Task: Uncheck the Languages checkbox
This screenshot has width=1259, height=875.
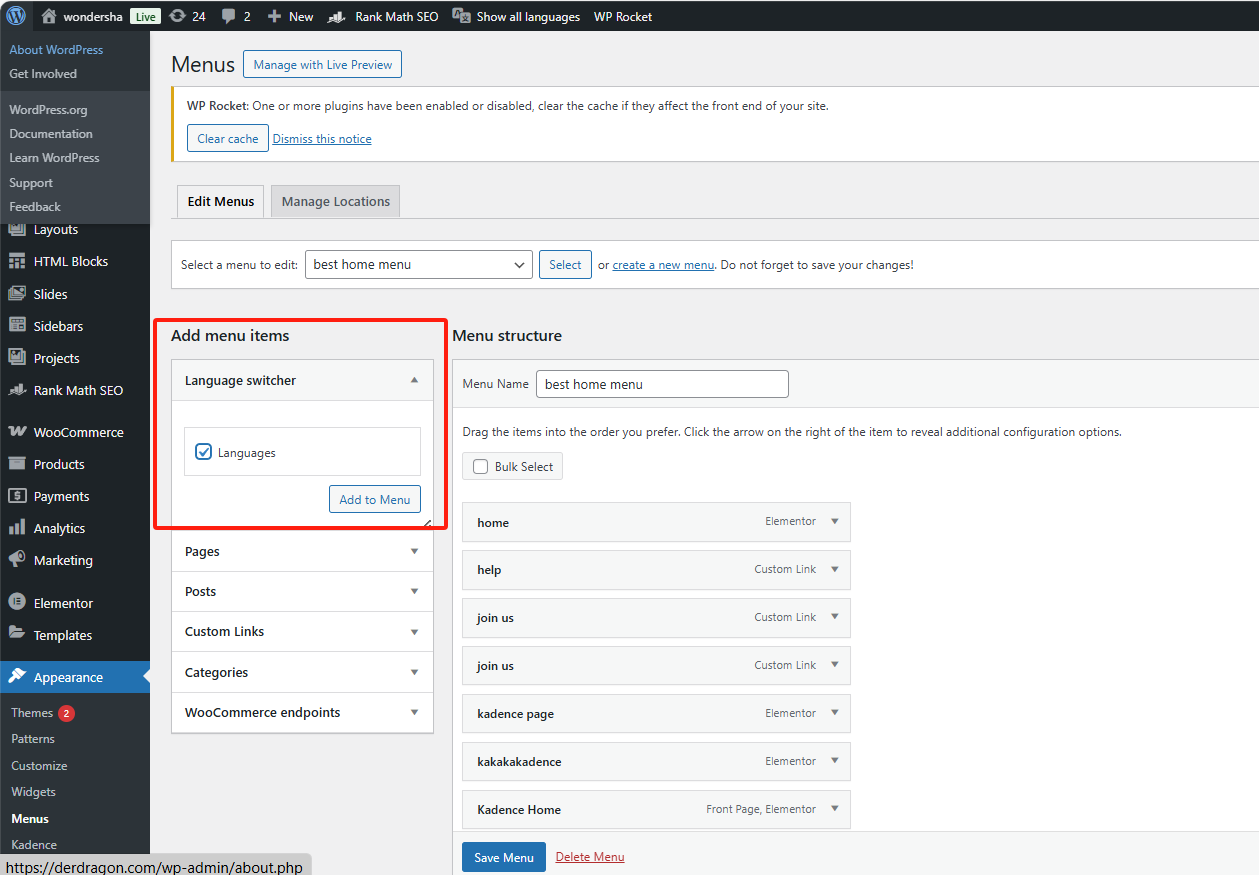Action: [203, 452]
